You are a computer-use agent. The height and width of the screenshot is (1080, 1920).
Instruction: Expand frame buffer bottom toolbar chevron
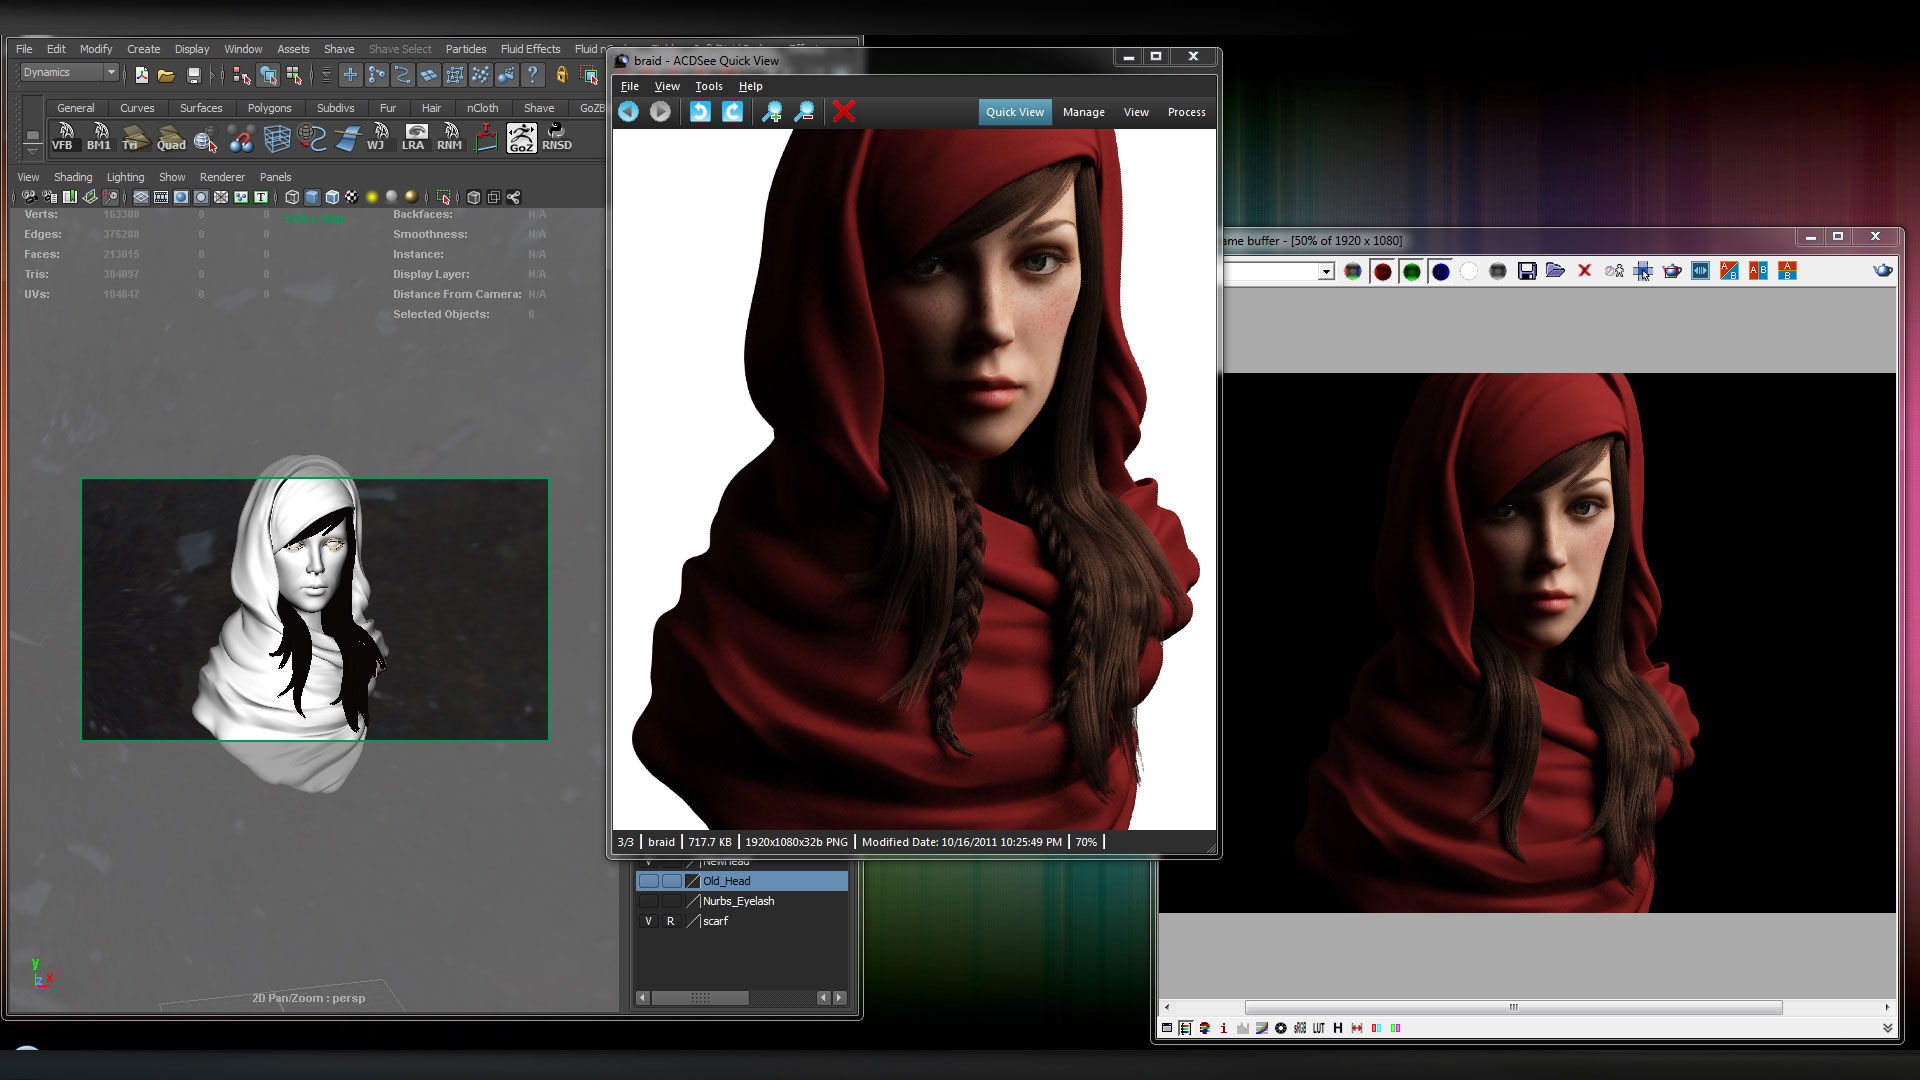coord(1887,1028)
